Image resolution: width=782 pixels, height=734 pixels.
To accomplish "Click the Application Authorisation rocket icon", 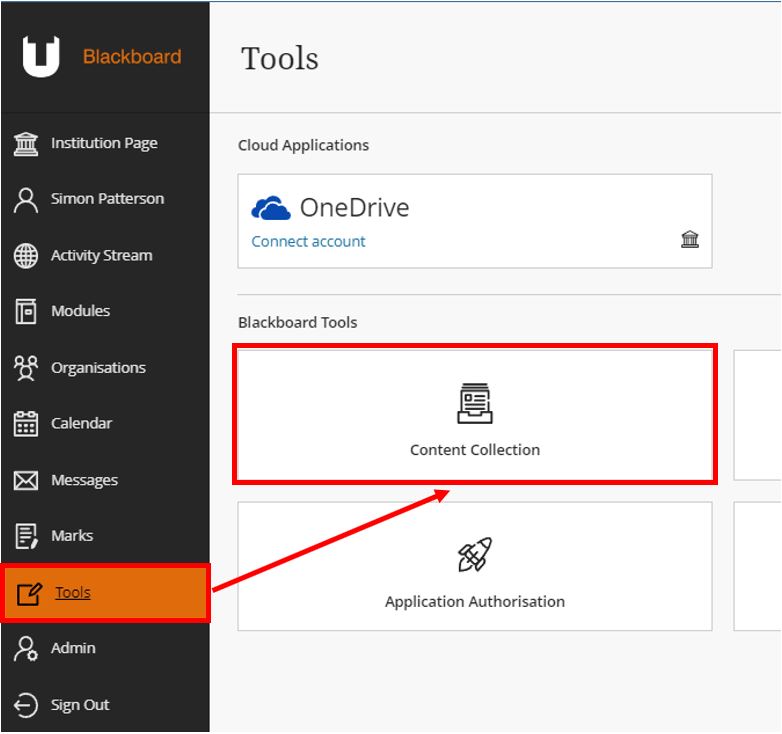I will pos(475,554).
